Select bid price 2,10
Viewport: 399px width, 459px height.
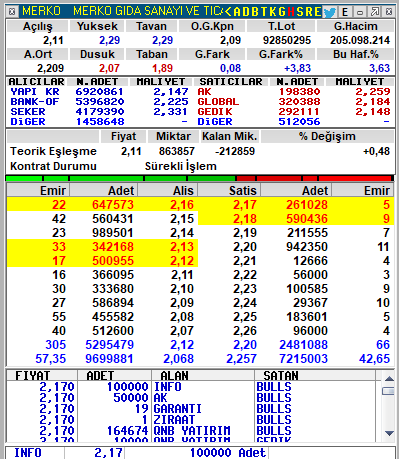point(182,289)
